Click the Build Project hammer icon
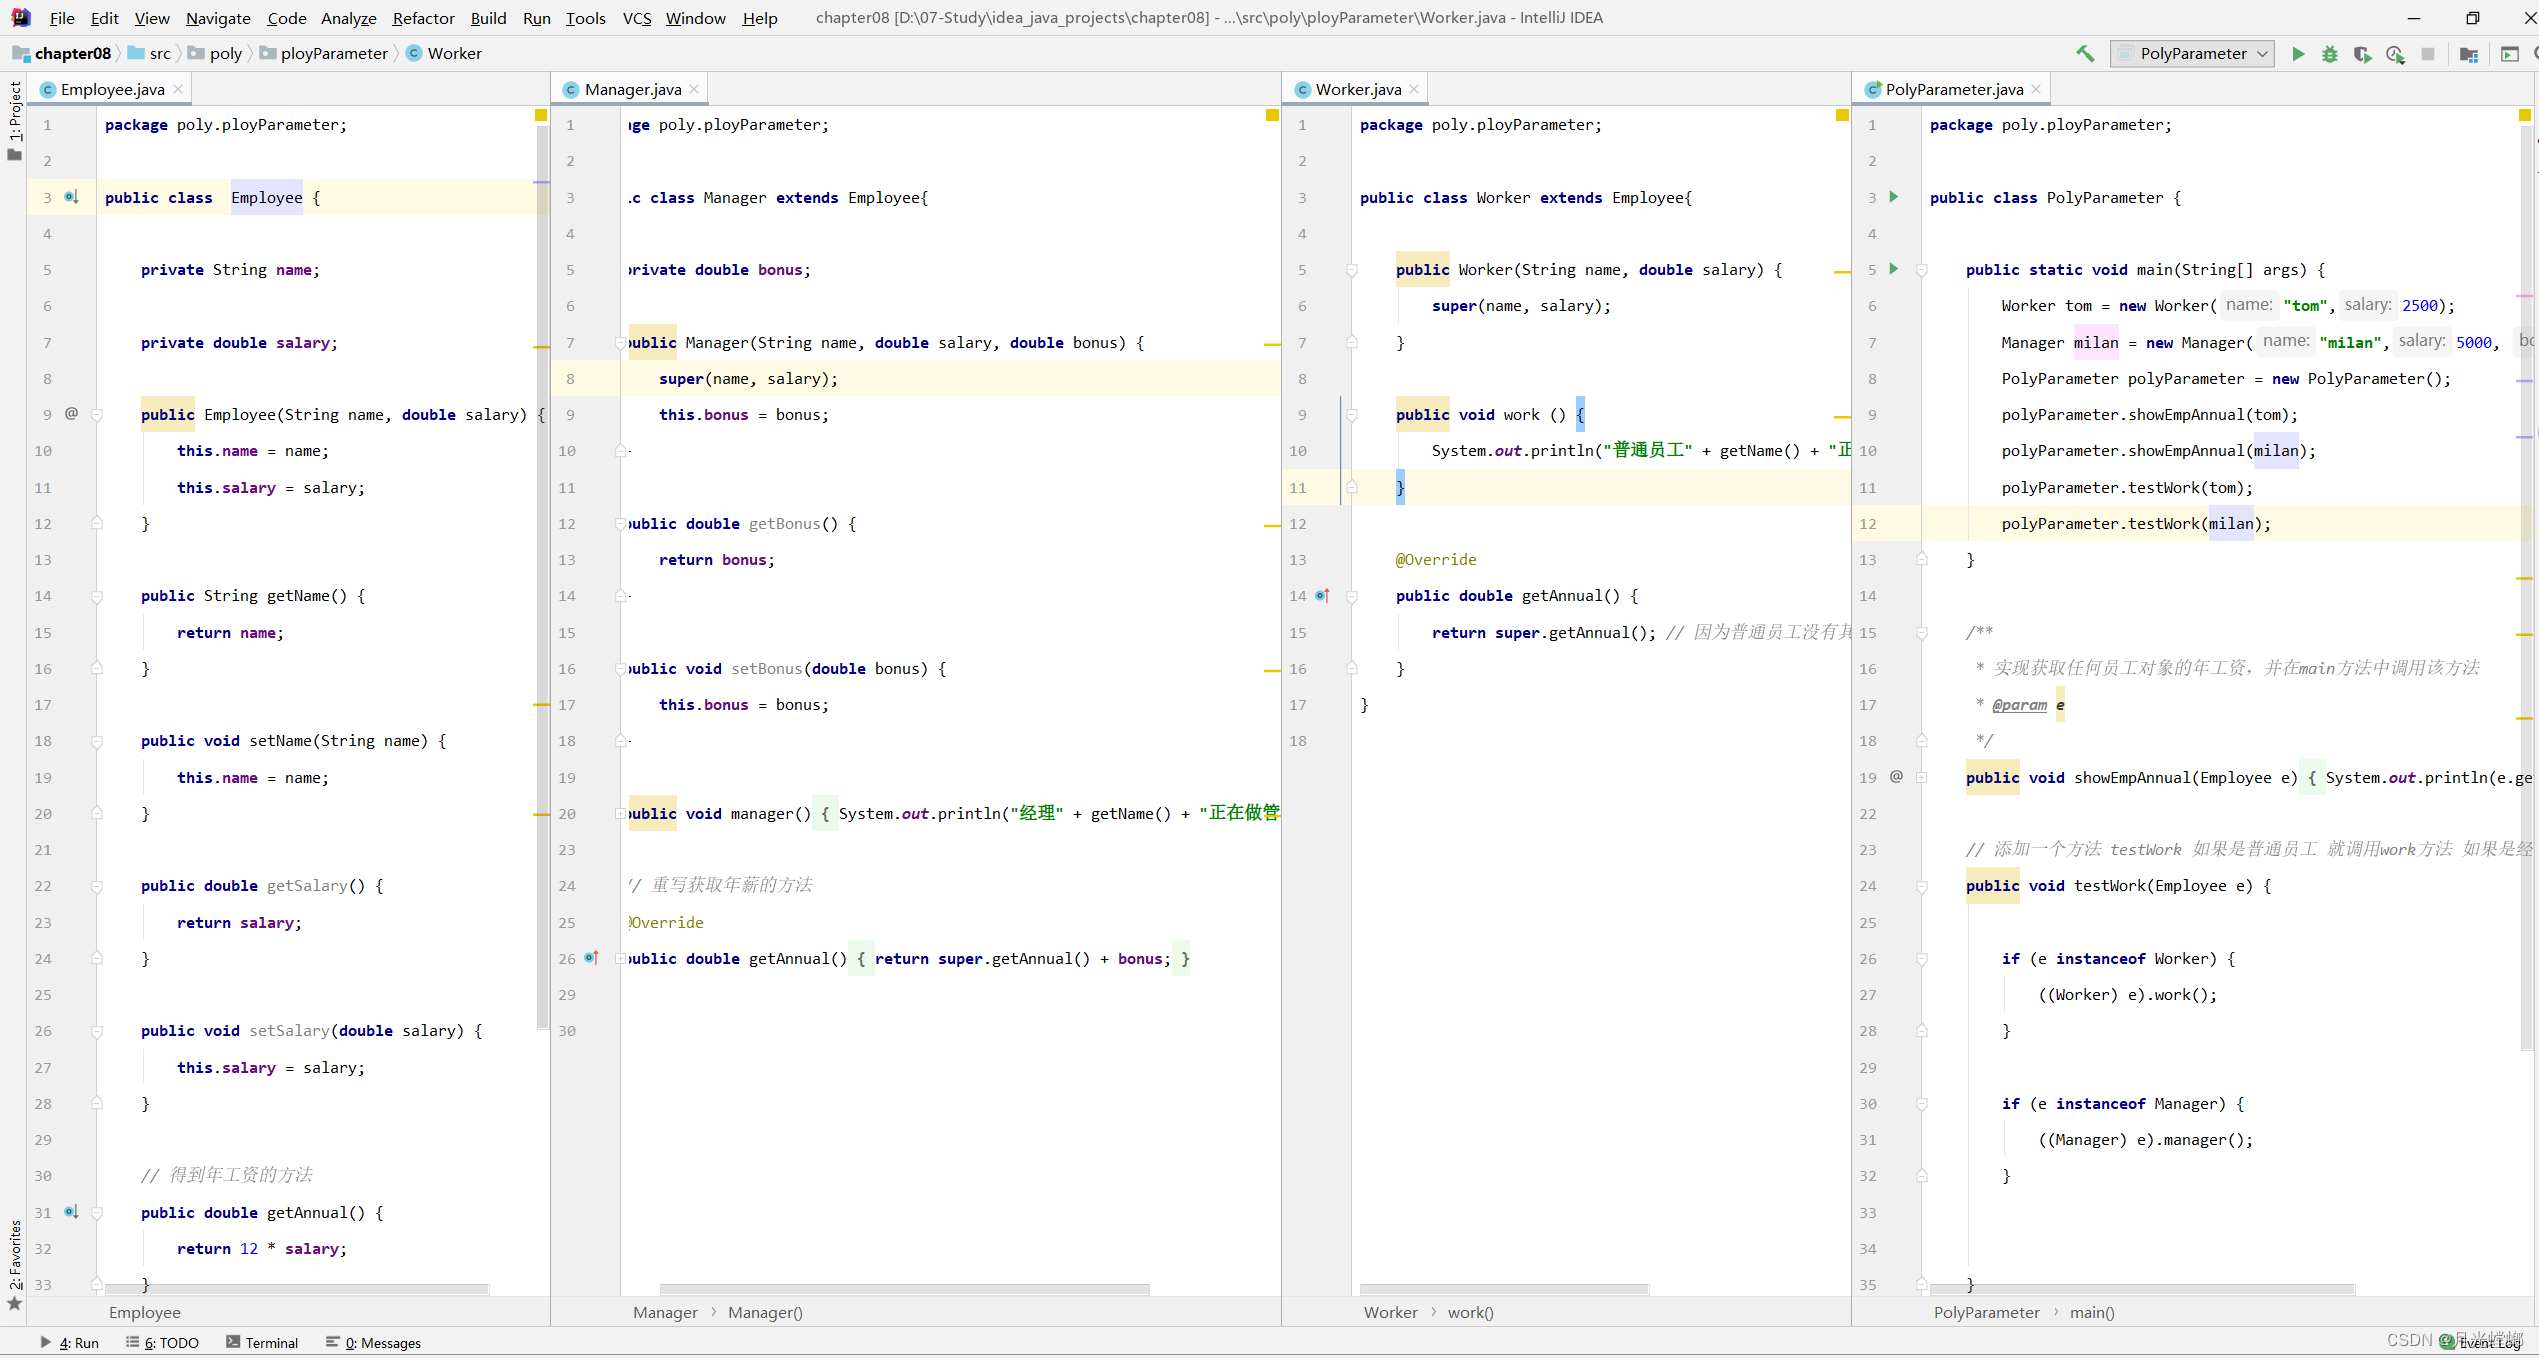Viewport: 2539px width, 1358px height. click(2084, 54)
